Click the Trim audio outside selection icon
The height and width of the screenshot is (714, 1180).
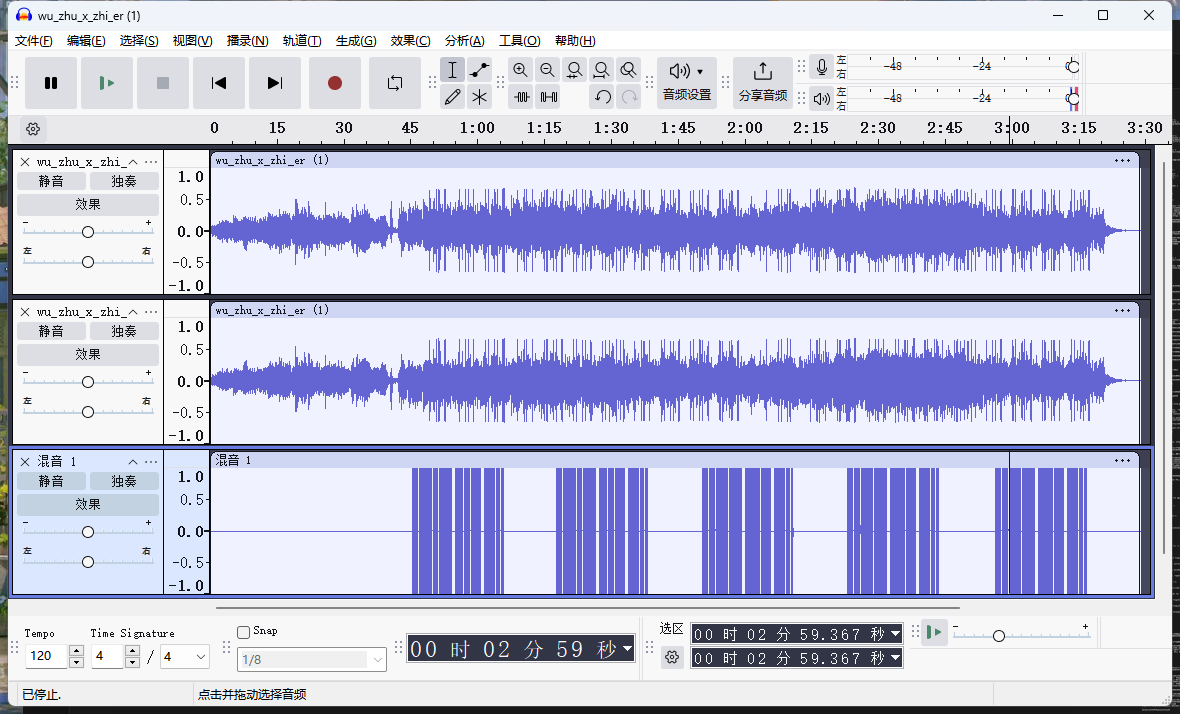521,97
